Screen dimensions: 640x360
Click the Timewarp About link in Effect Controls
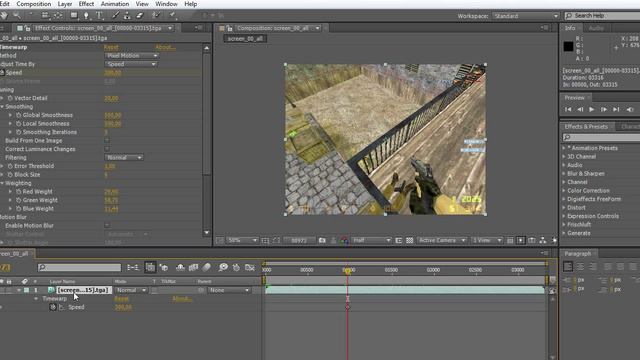(165, 47)
